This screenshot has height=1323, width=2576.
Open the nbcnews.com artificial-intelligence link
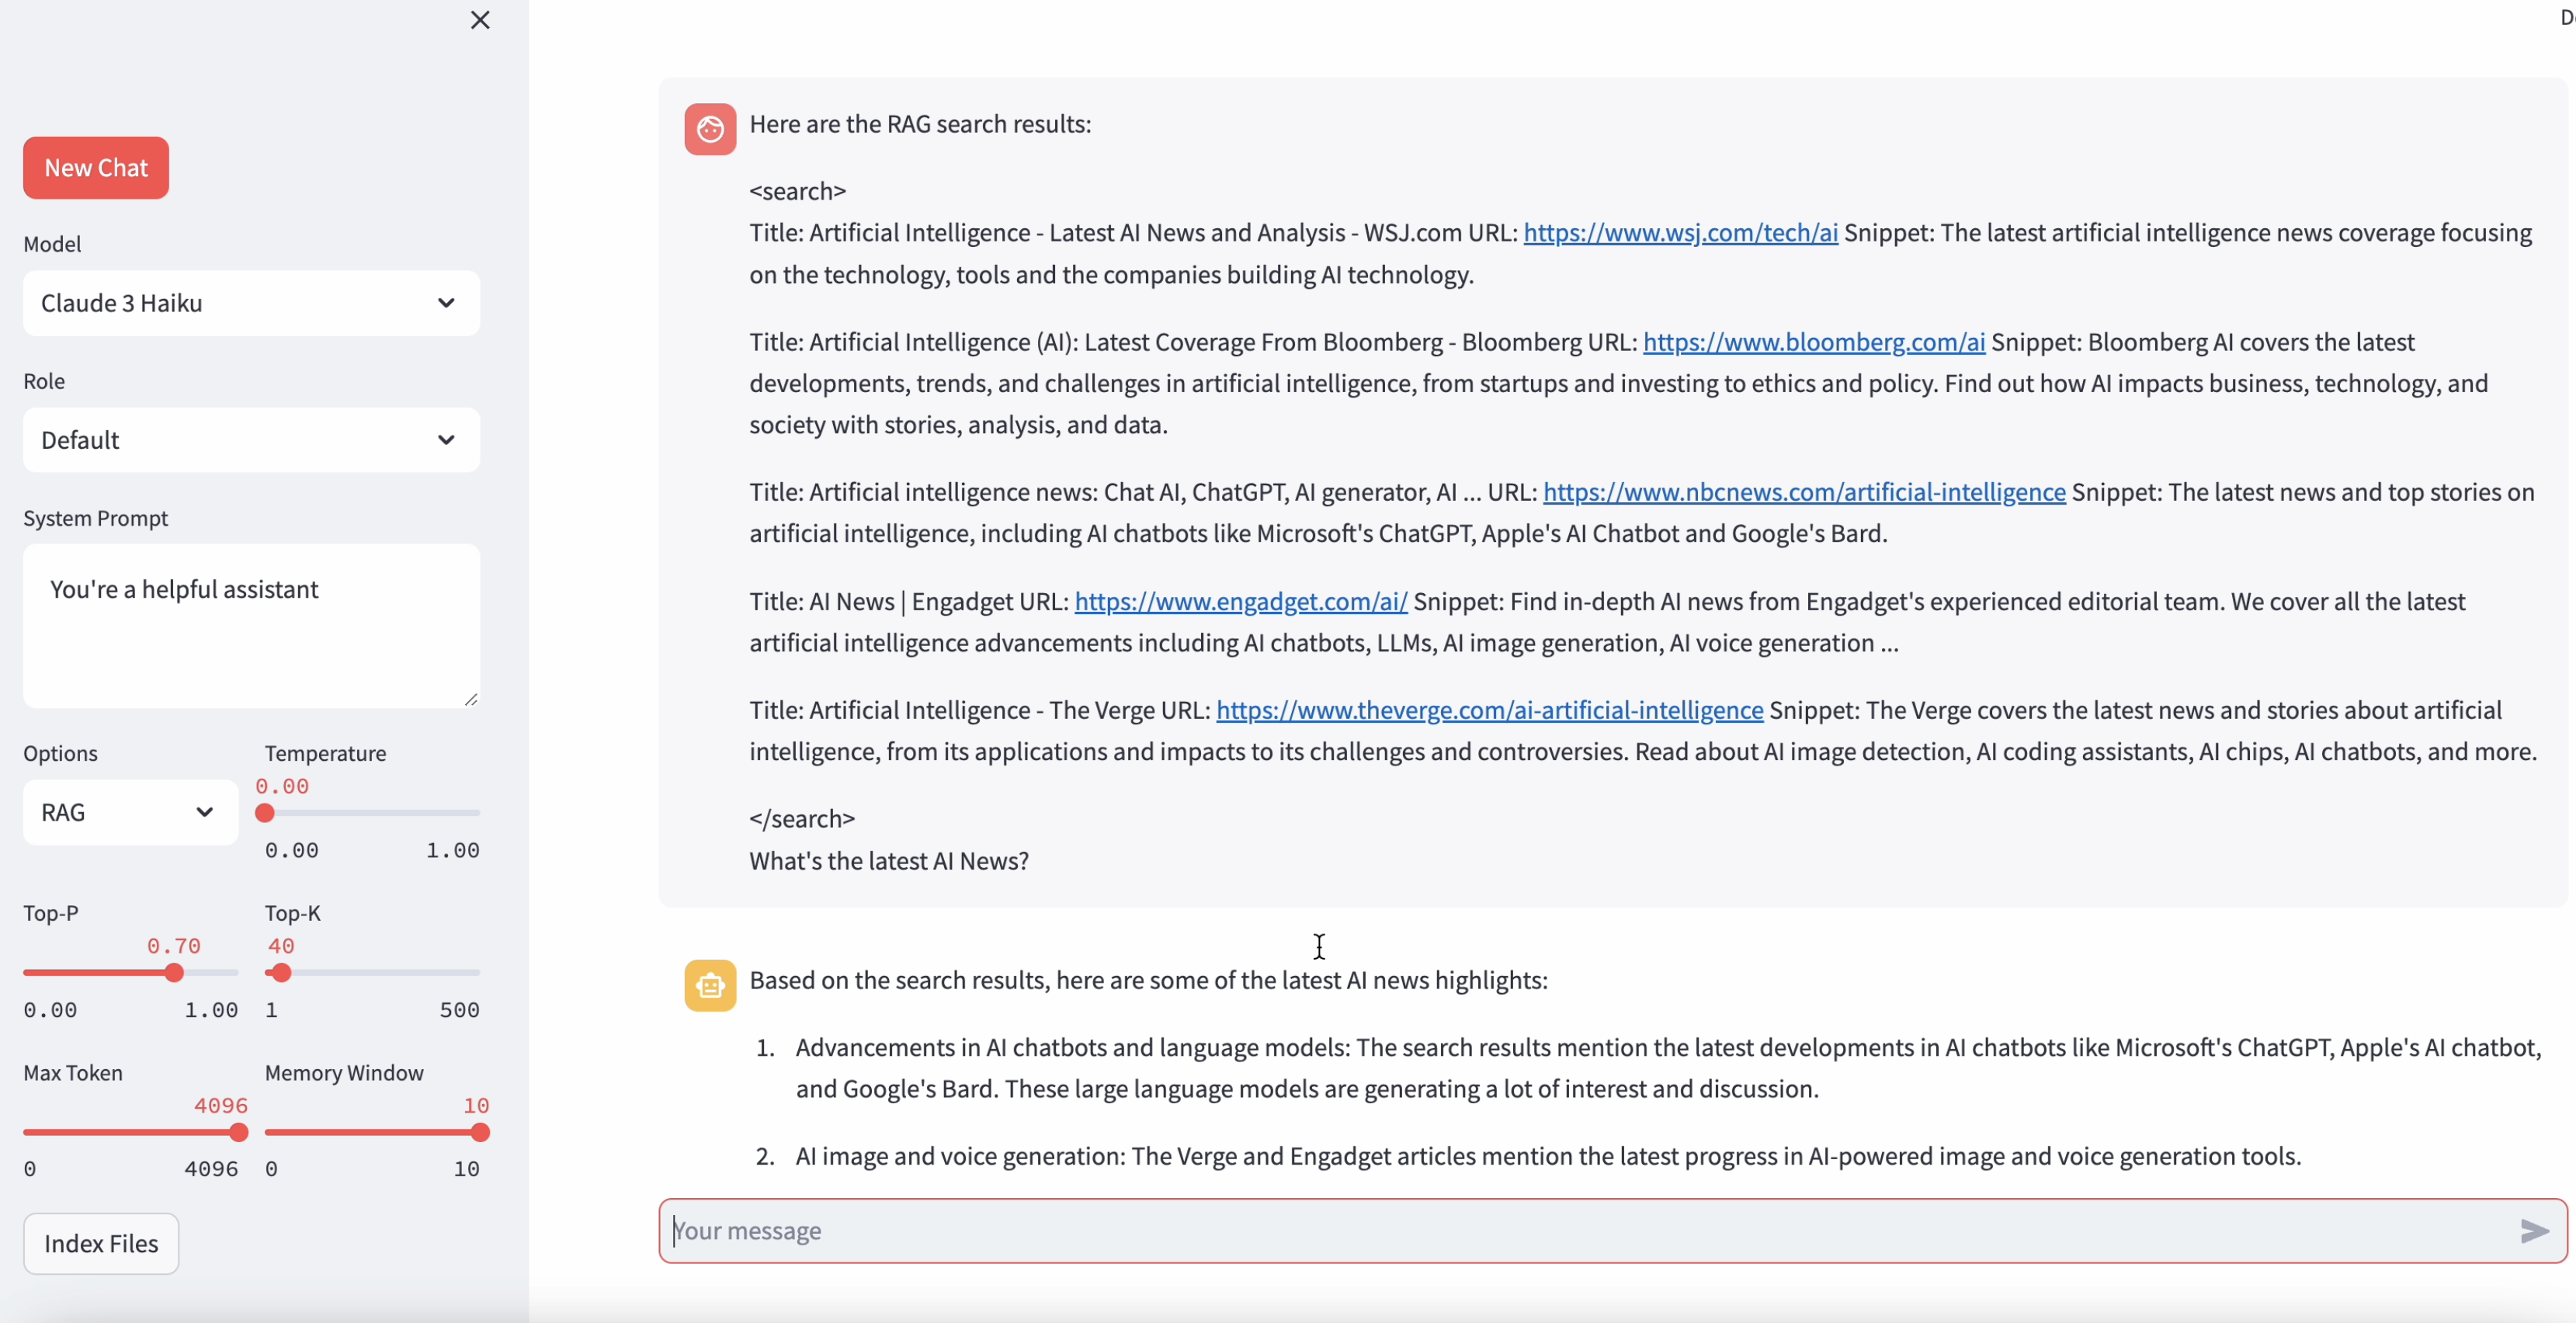[1803, 492]
